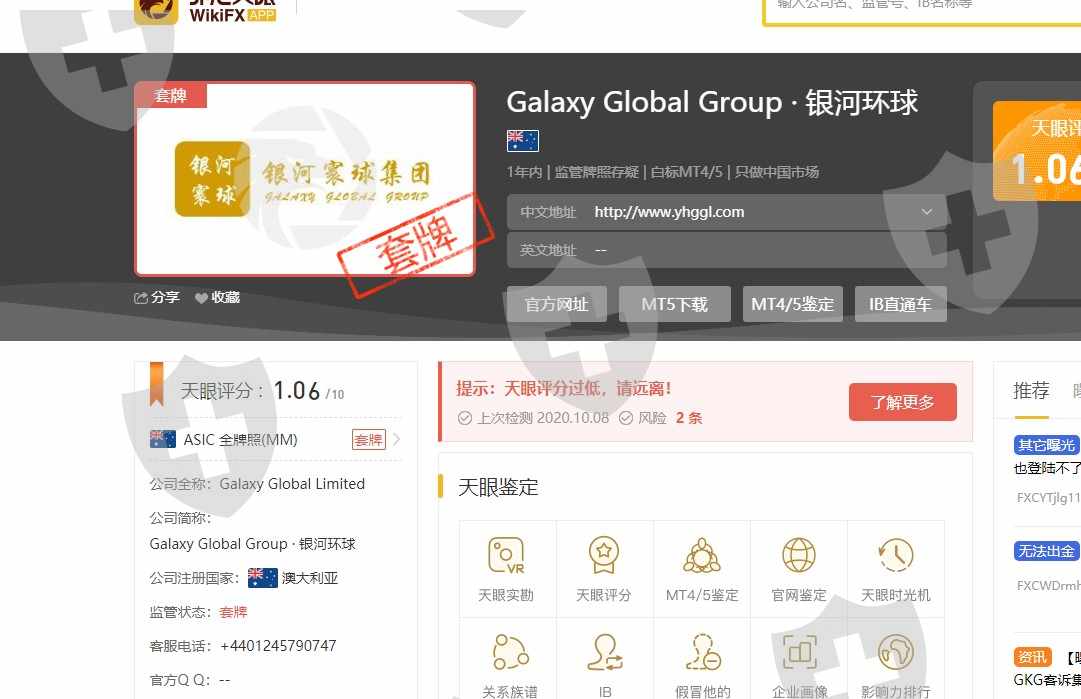Open the 天眼评分 badge icon
This screenshot has width=1081, height=699.
tap(604, 556)
